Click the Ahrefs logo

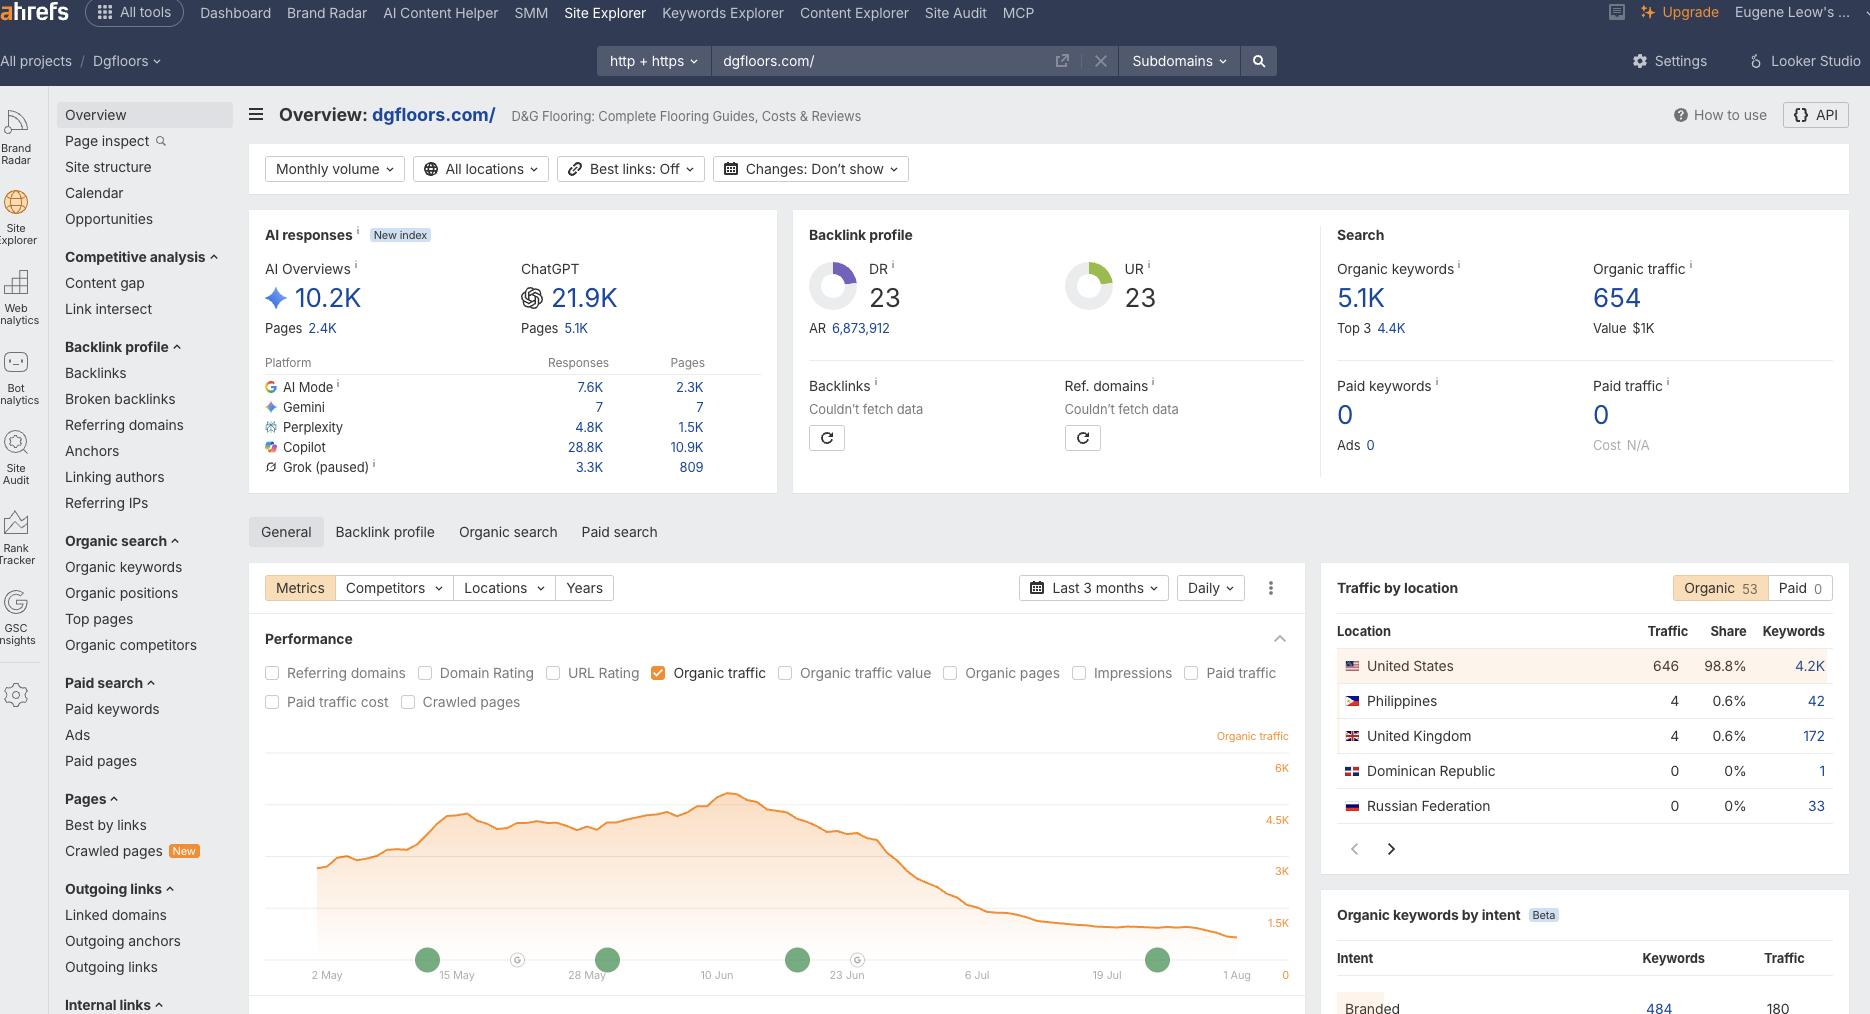click(35, 12)
